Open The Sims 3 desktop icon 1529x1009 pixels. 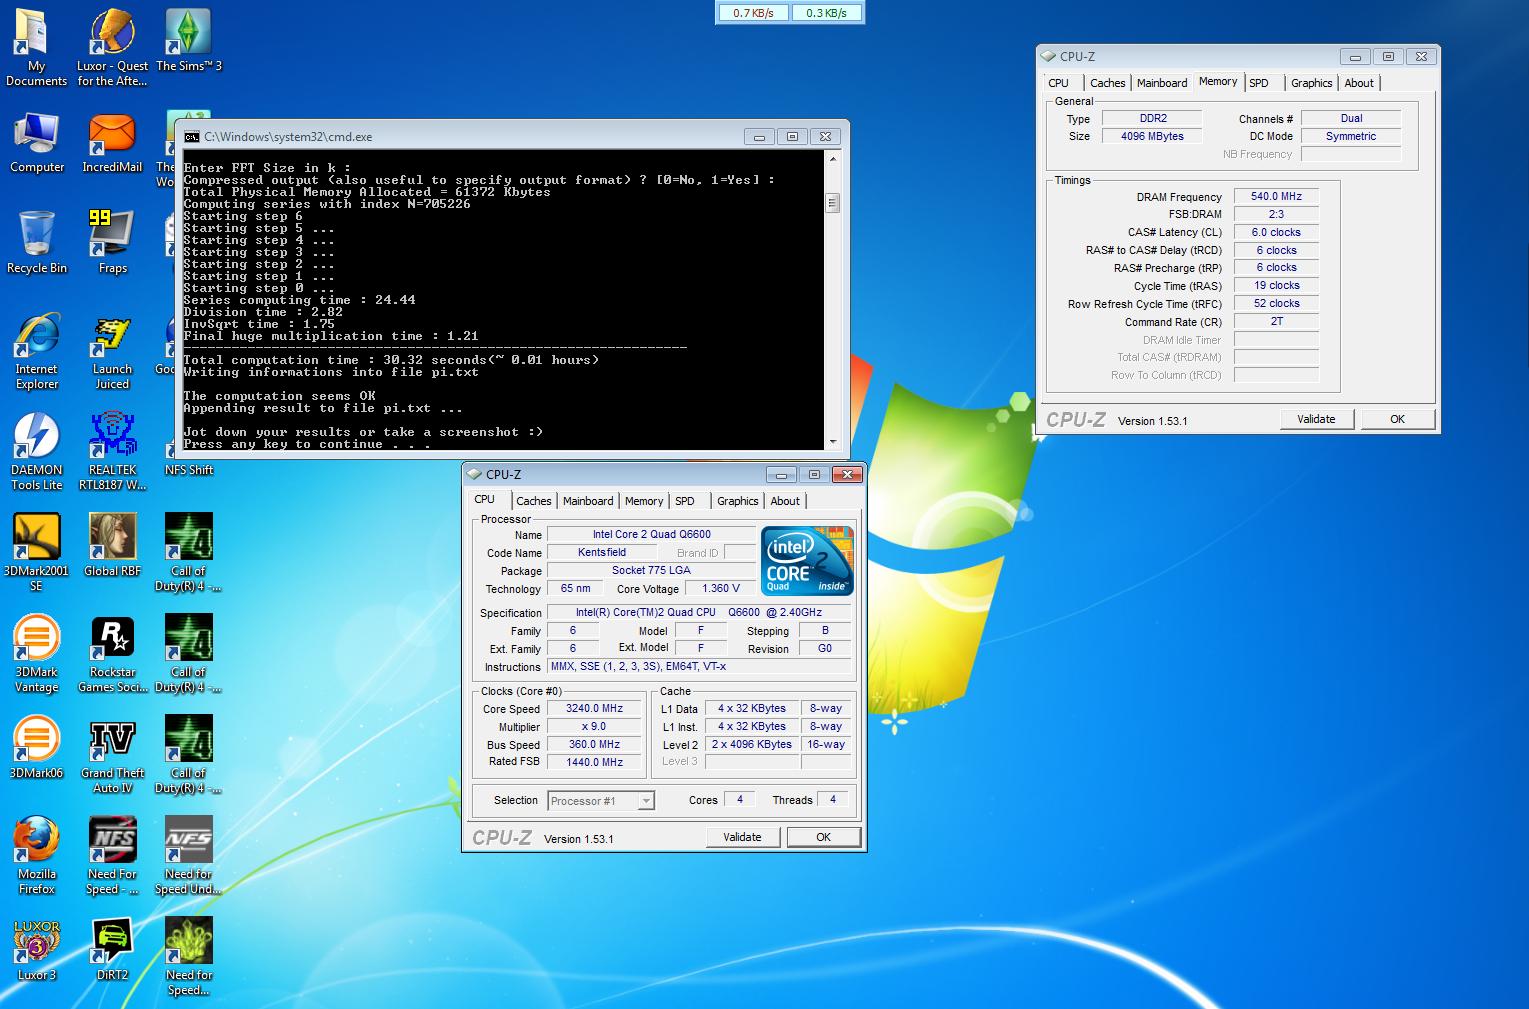pyautogui.click(x=188, y=40)
